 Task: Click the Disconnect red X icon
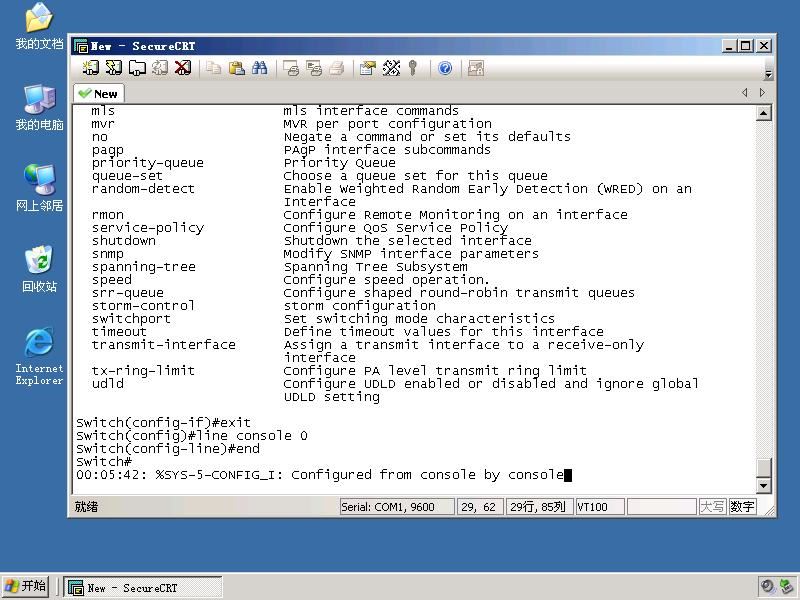(x=183, y=68)
